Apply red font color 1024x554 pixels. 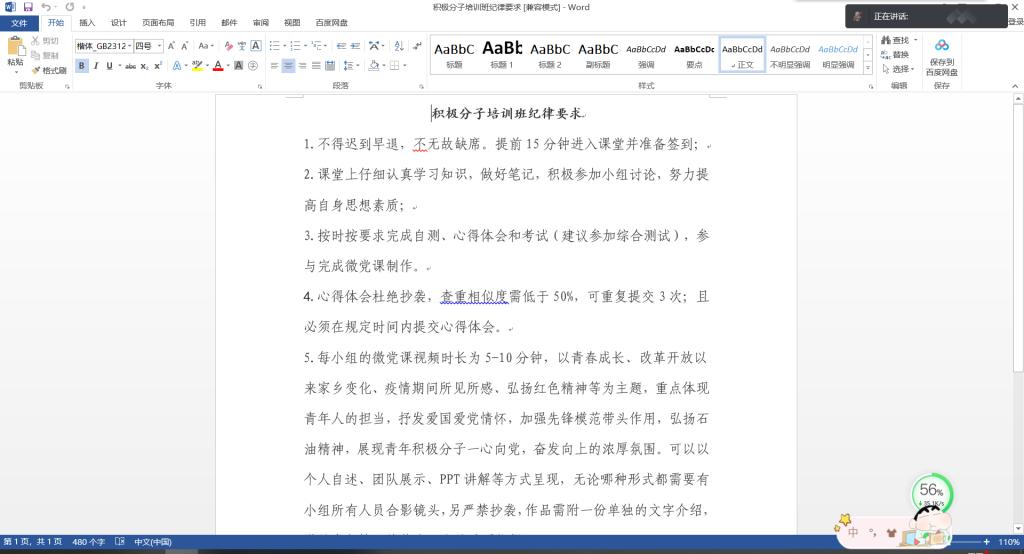pyautogui.click(x=218, y=65)
